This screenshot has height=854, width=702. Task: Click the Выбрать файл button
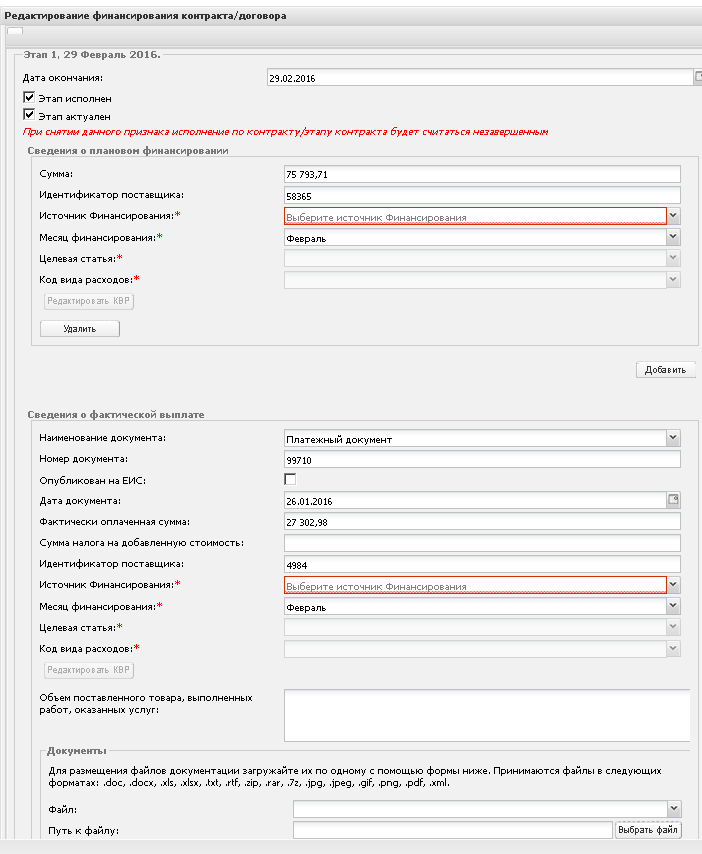pyautogui.click(x=648, y=829)
